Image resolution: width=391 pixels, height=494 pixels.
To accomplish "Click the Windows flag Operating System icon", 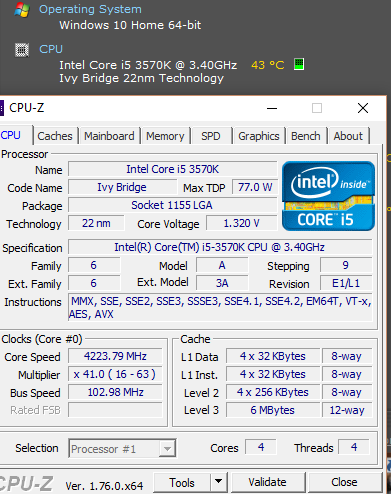I will (22, 10).
